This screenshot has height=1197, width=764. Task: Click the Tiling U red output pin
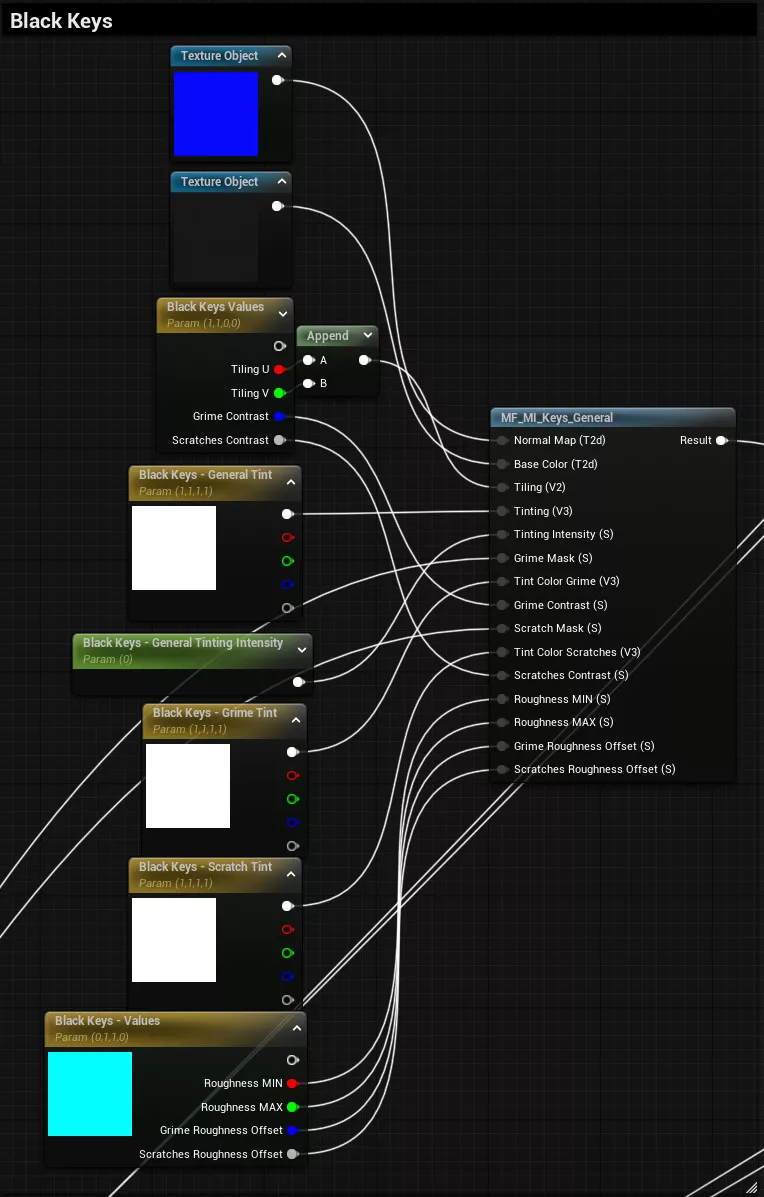click(279, 370)
